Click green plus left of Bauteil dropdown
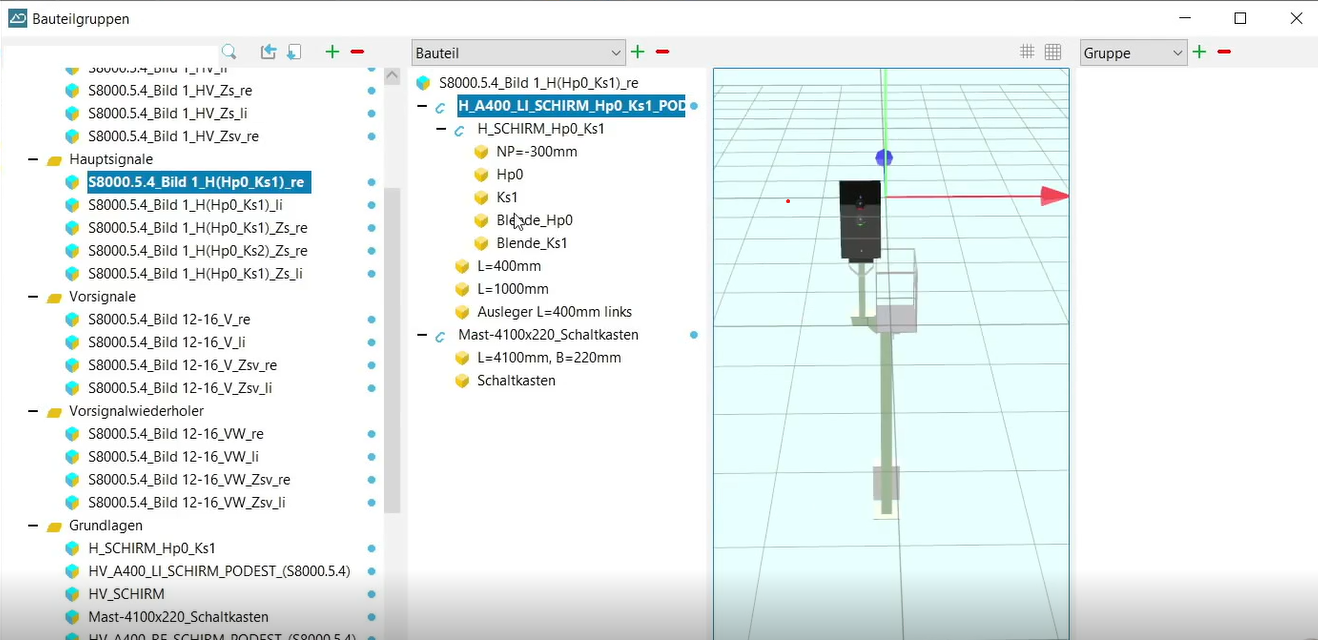This screenshot has height=640, width=1318. tap(332, 52)
